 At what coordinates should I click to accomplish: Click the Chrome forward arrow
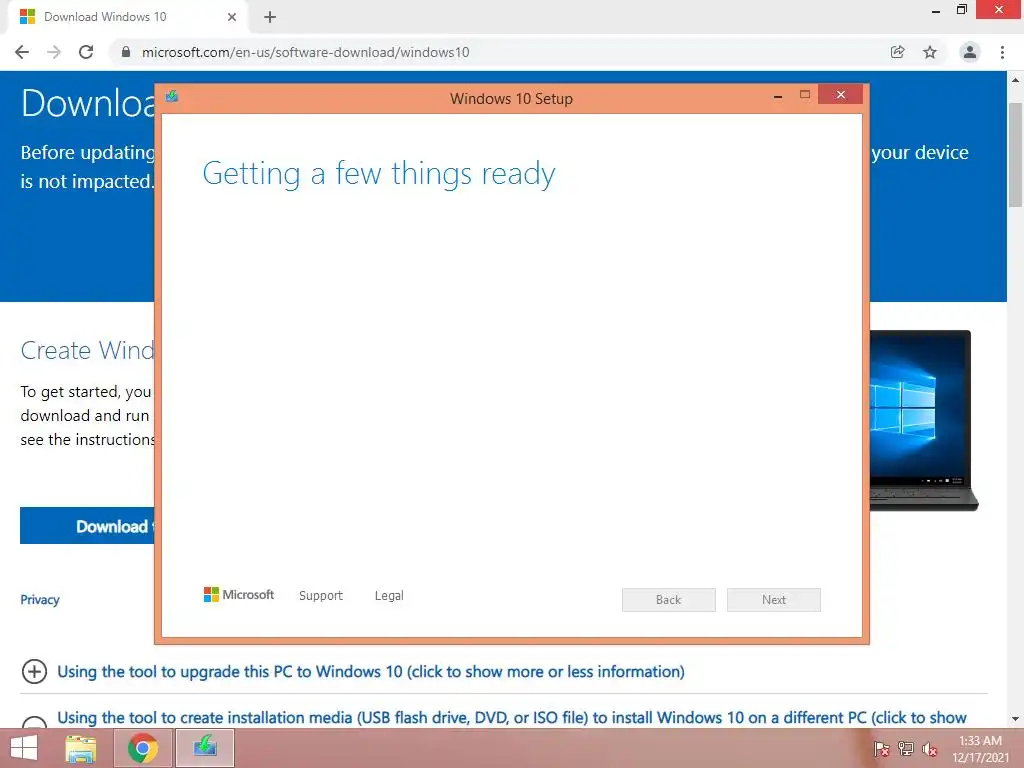(x=54, y=52)
